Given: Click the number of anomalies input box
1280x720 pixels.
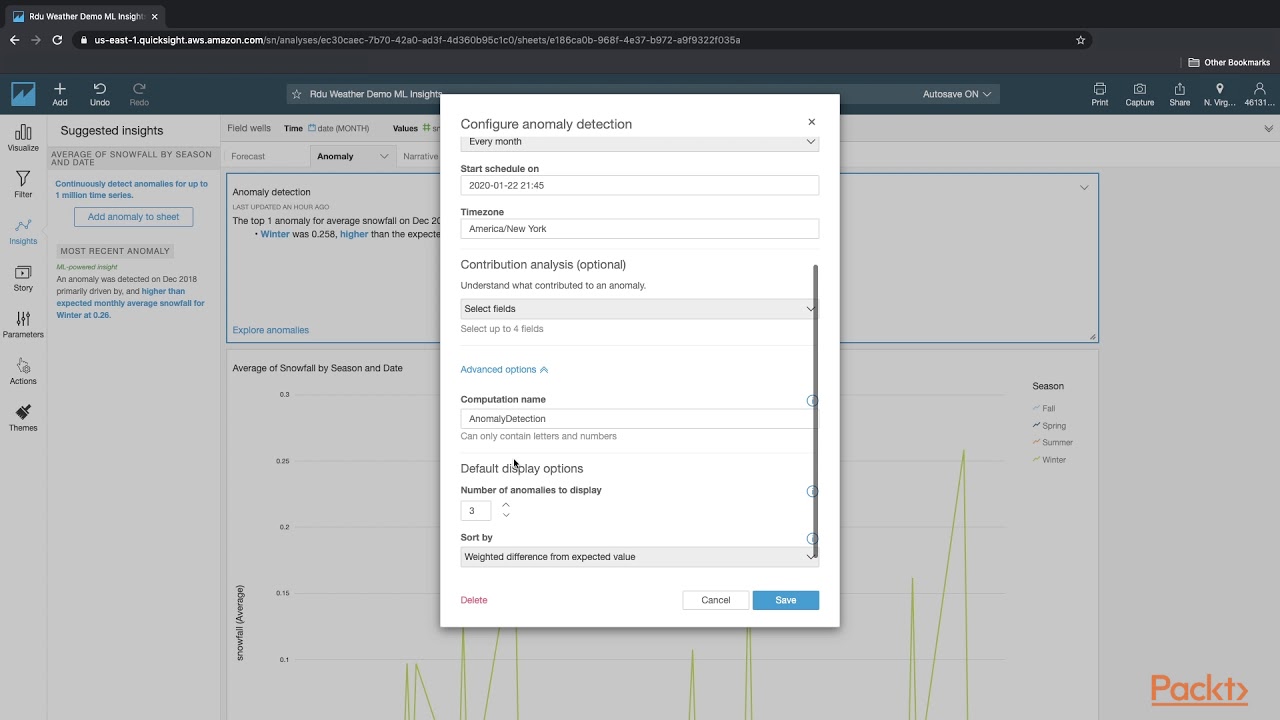Looking at the screenshot, I should (476, 511).
